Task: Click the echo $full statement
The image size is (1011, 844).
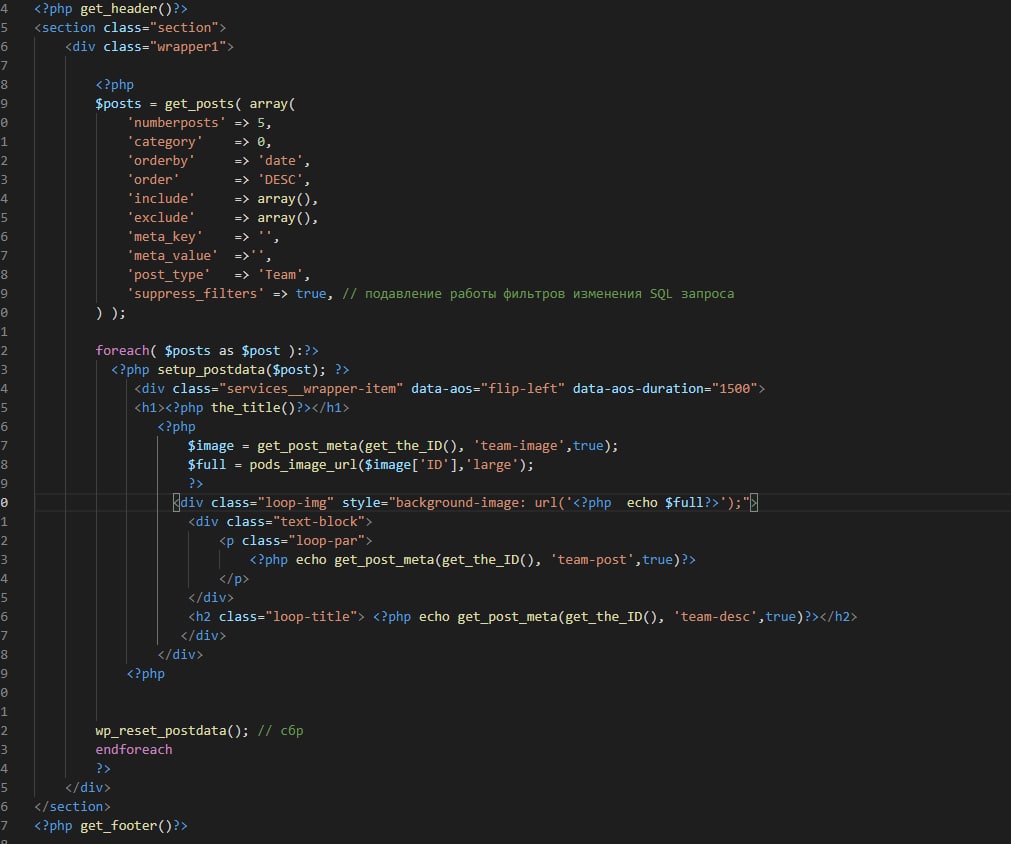Action: click(x=665, y=503)
